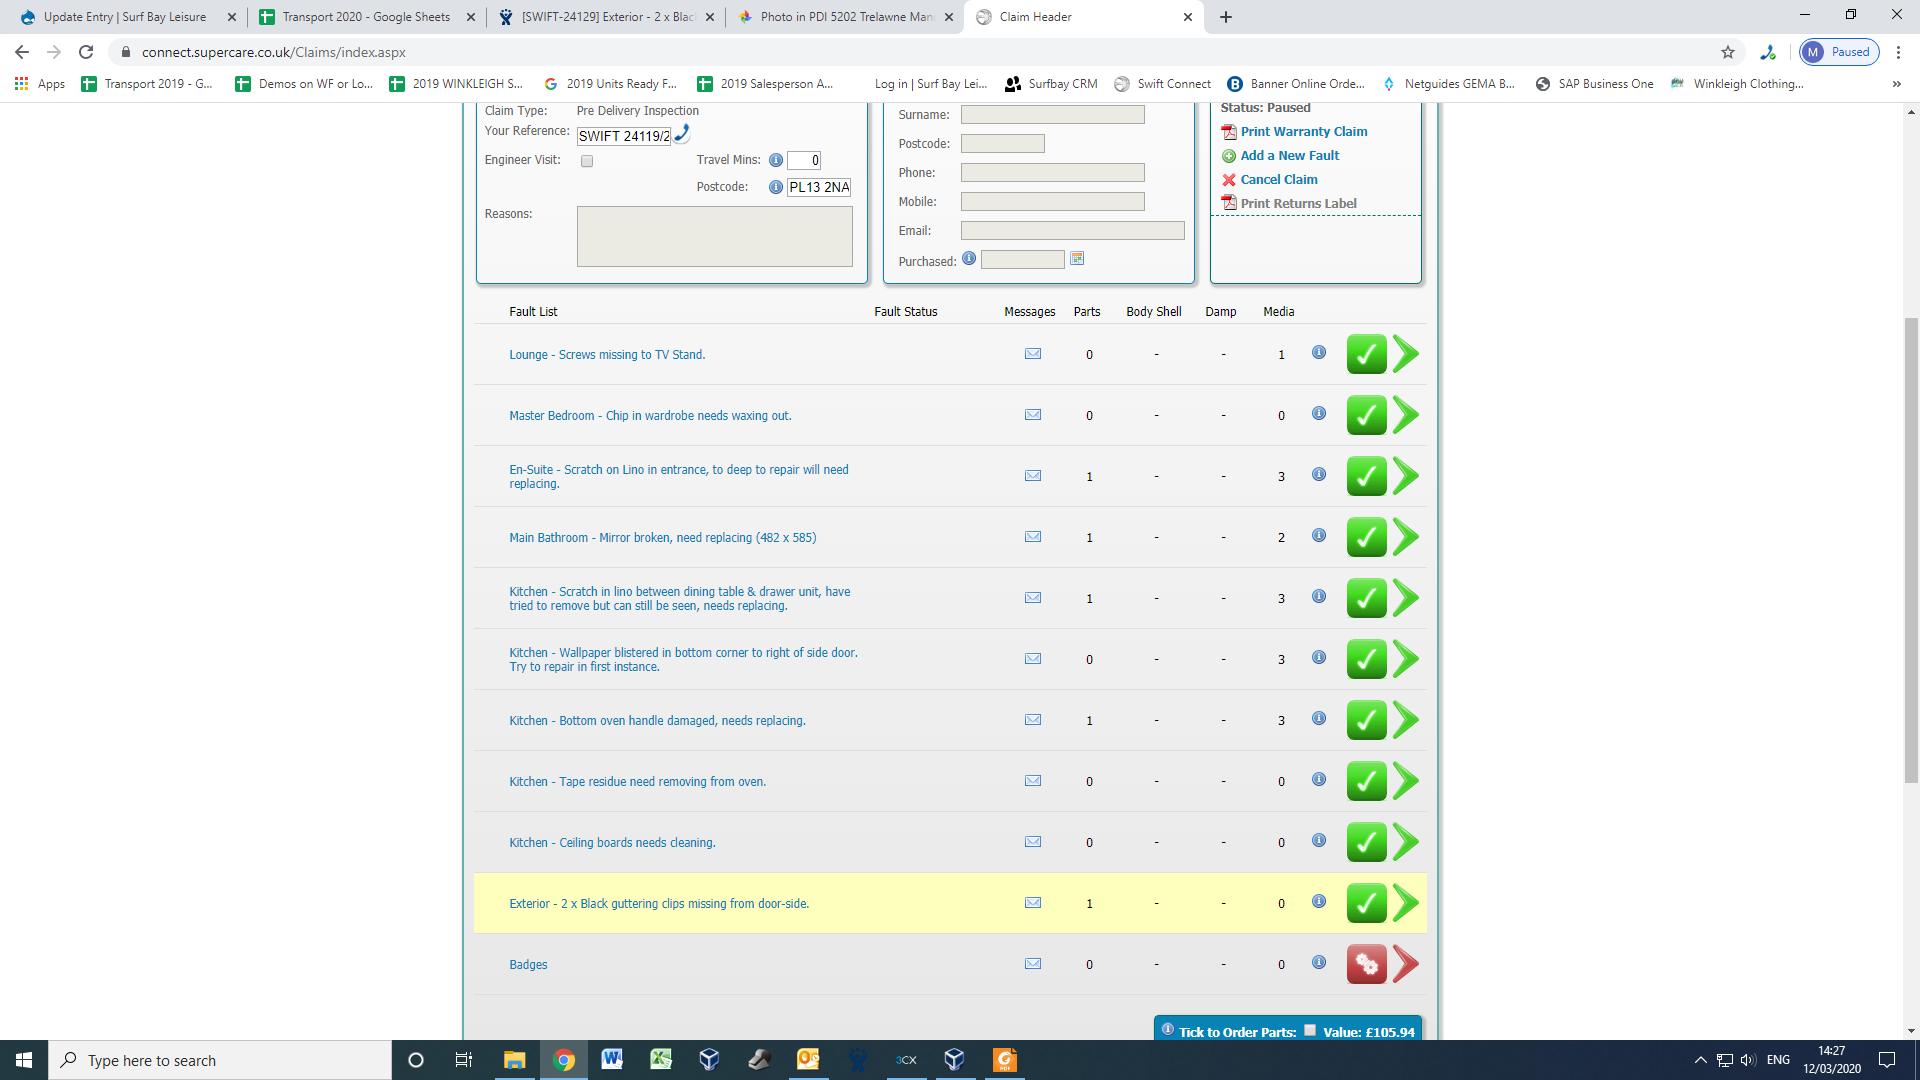Image resolution: width=1920 pixels, height=1080 pixels.
Task: Open envelope icon for Exterior guttering clips fault
Action: pyautogui.click(x=1033, y=903)
